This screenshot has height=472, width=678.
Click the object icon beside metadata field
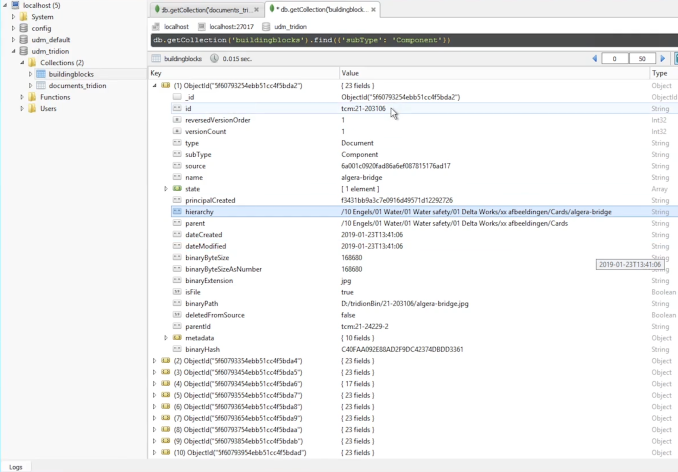[x=177, y=338]
